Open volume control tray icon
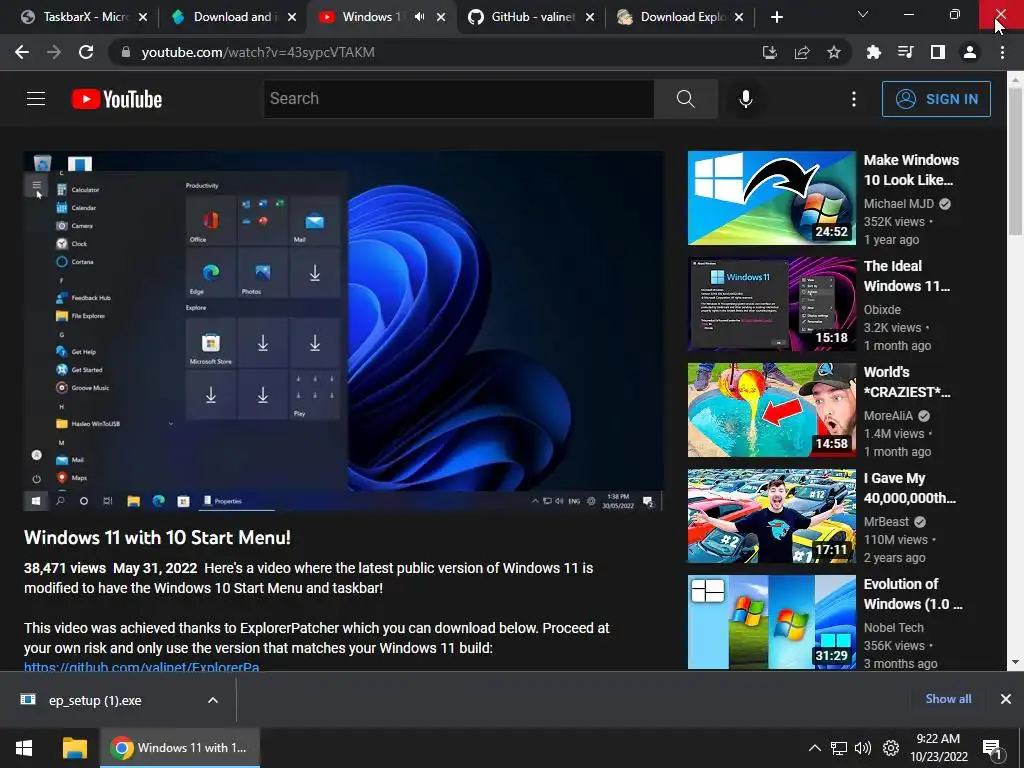The width and height of the screenshot is (1024, 768). coord(863,748)
